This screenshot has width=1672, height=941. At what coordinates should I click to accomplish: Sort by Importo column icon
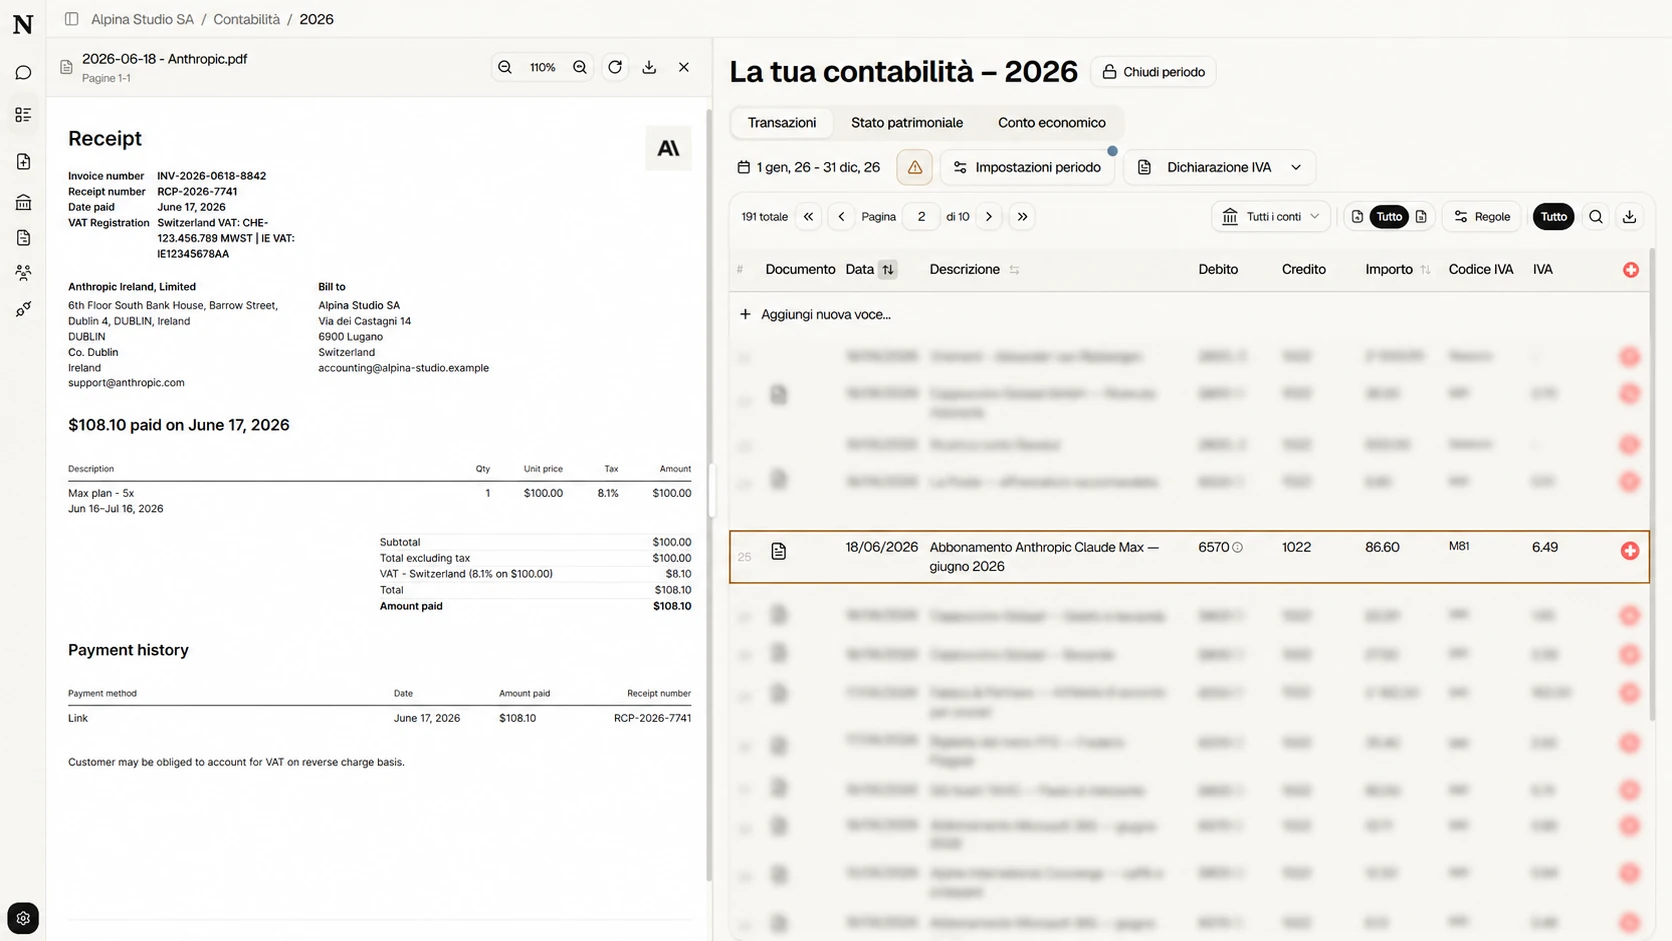point(1425,270)
